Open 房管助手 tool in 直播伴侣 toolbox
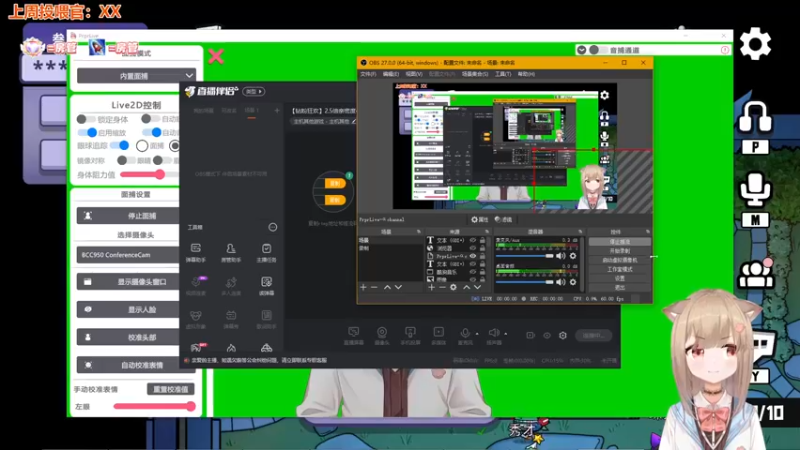This screenshot has width=800, height=450. pyautogui.click(x=231, y=252)
